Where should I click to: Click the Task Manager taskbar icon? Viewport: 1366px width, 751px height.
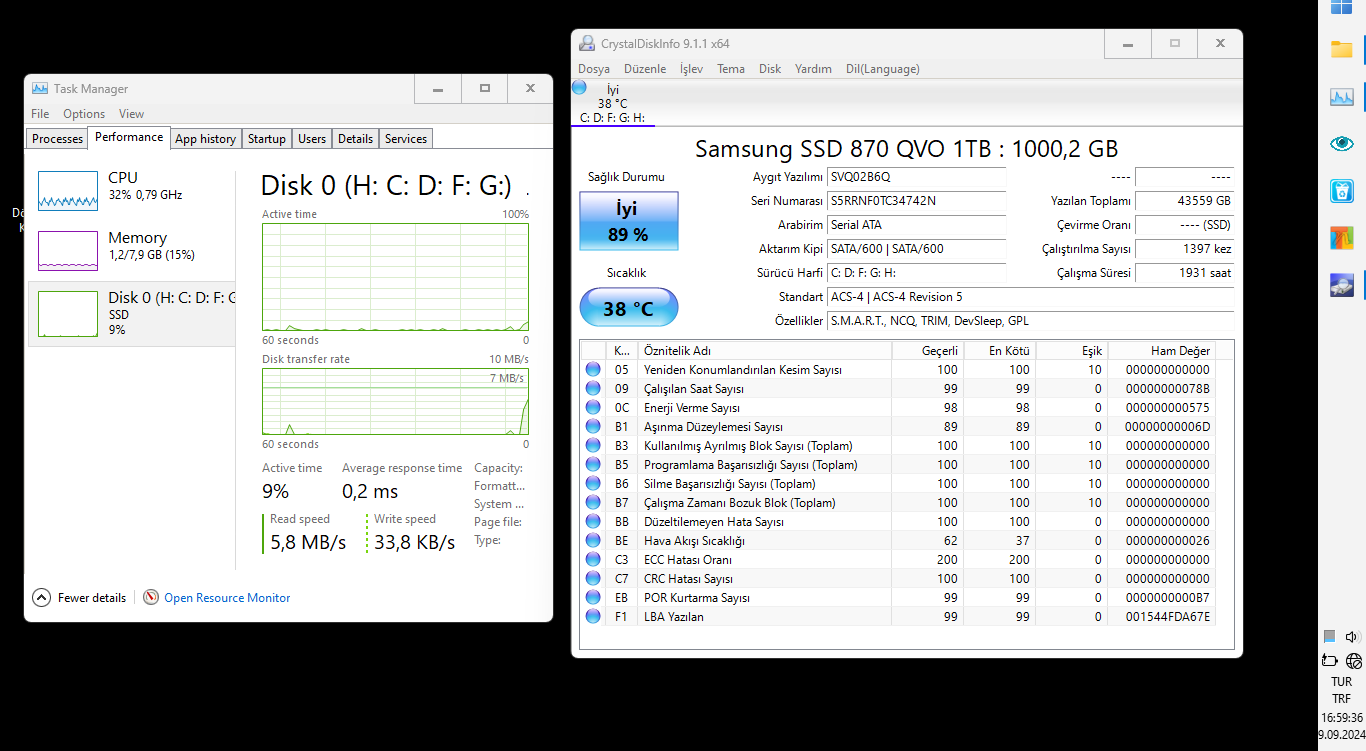coord(1341,97)
